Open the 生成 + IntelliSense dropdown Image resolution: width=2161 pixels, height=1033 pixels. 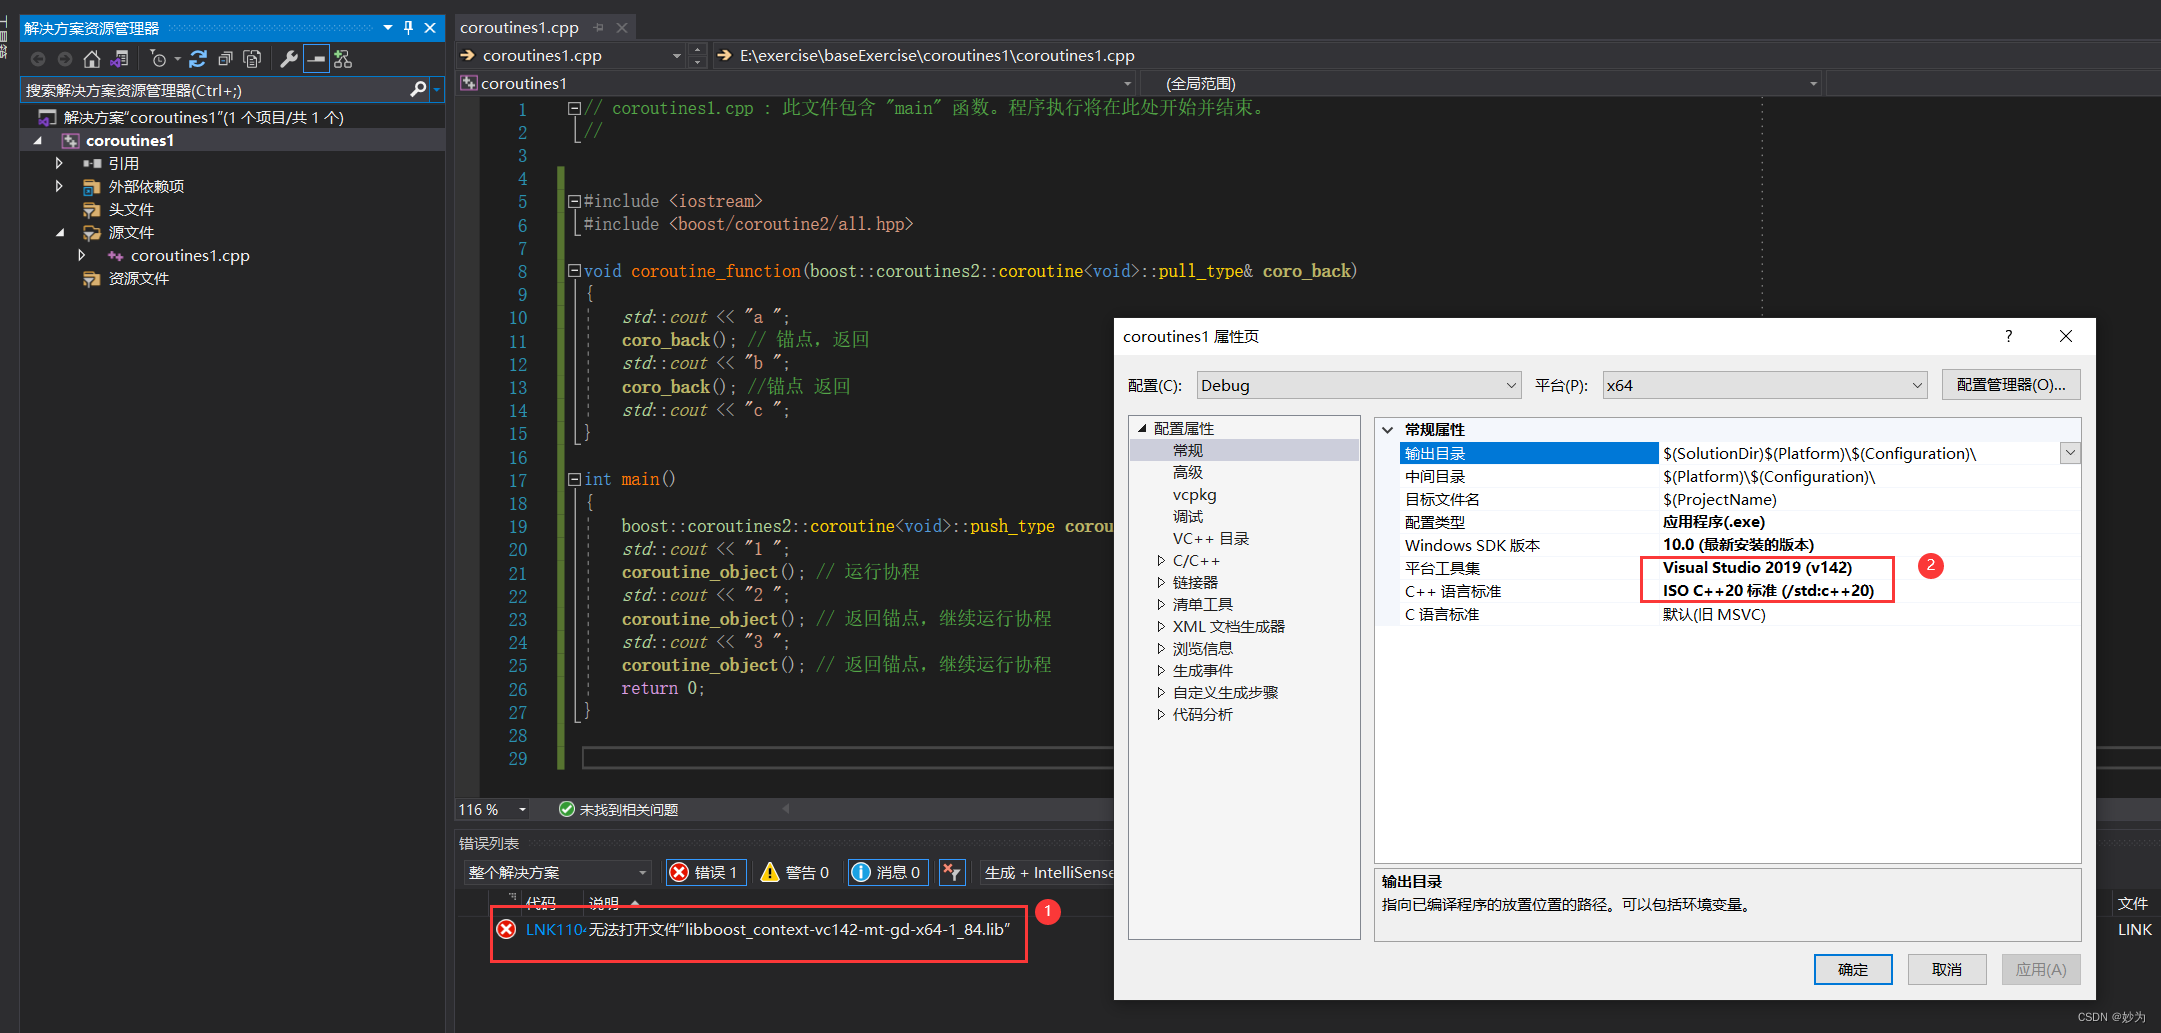(x=1048, y=872)
